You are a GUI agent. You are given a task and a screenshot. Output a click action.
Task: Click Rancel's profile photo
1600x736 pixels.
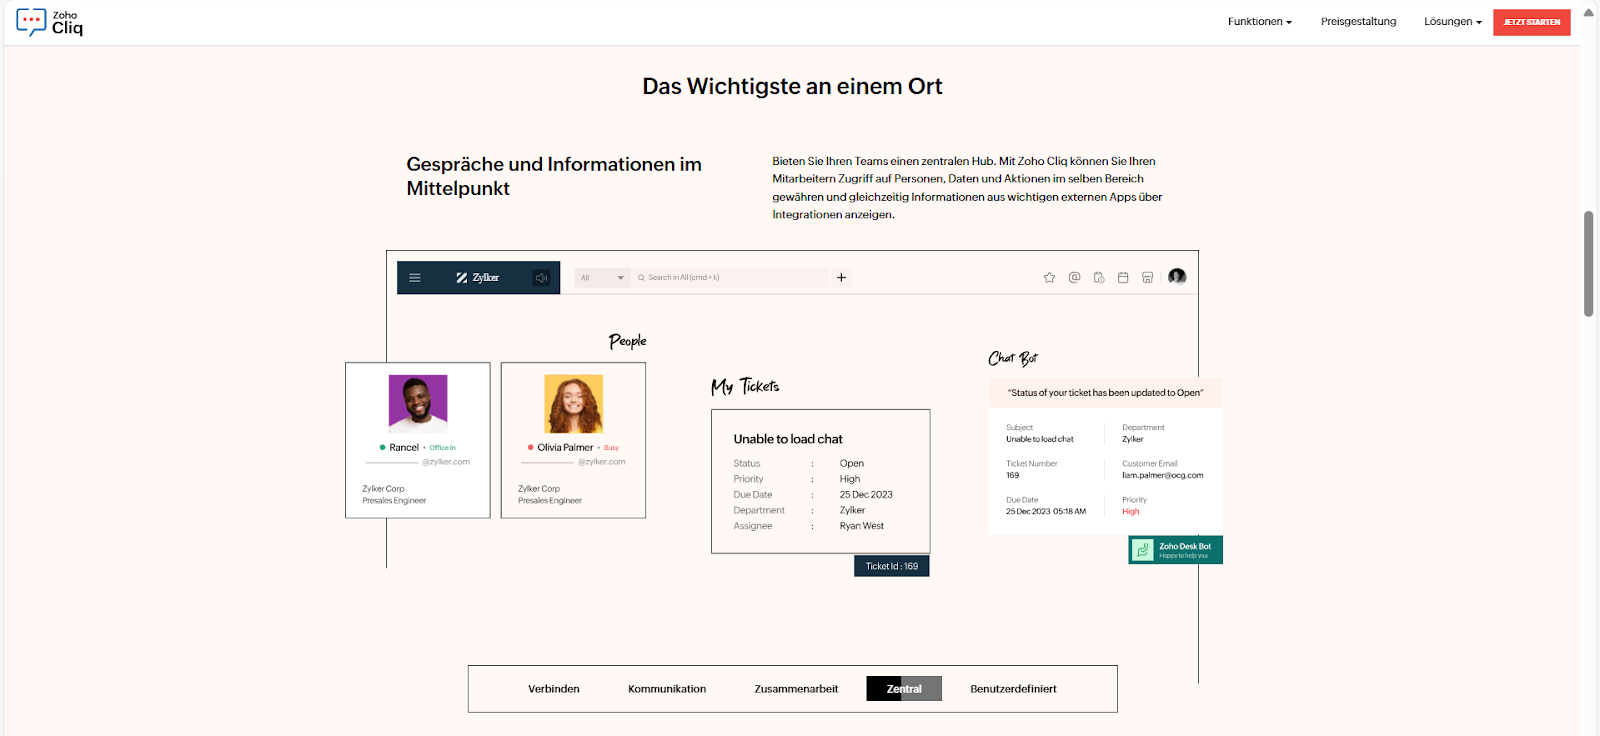point(418,404)
